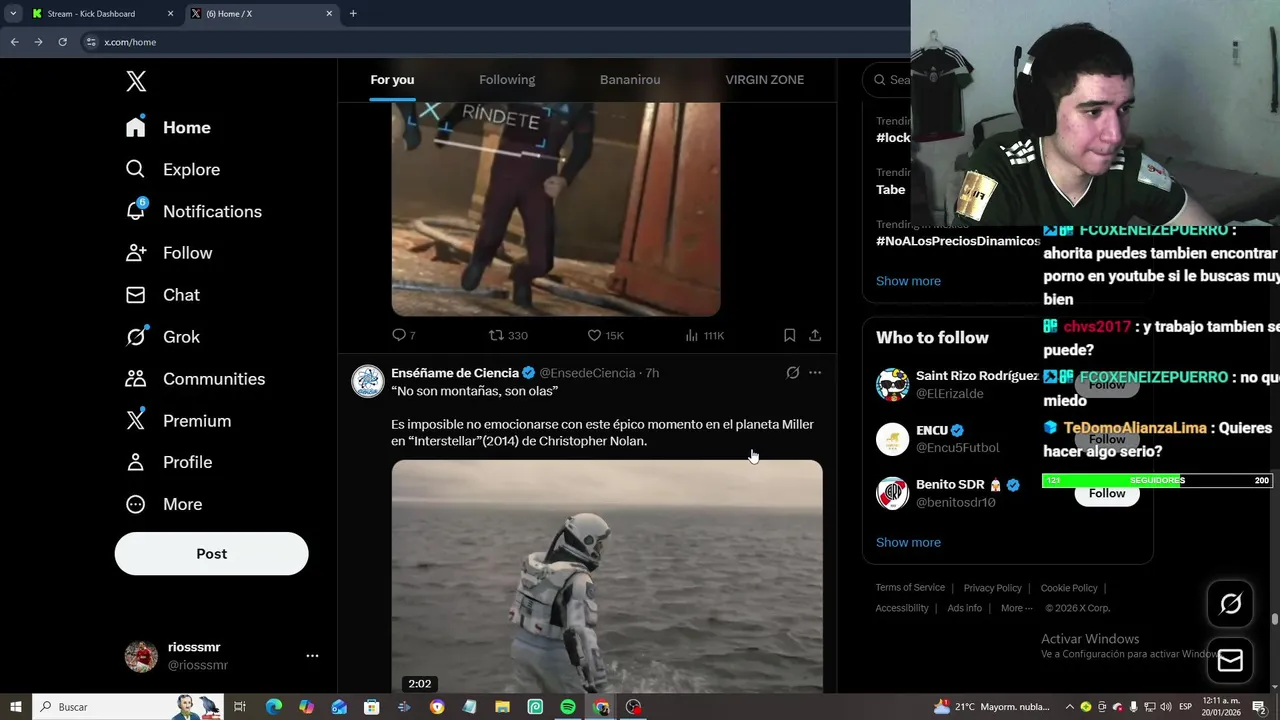The height and width of the screenshot is (720, 1280).
Task: Follow Benito SDR
Action: tap(1107, 493)
